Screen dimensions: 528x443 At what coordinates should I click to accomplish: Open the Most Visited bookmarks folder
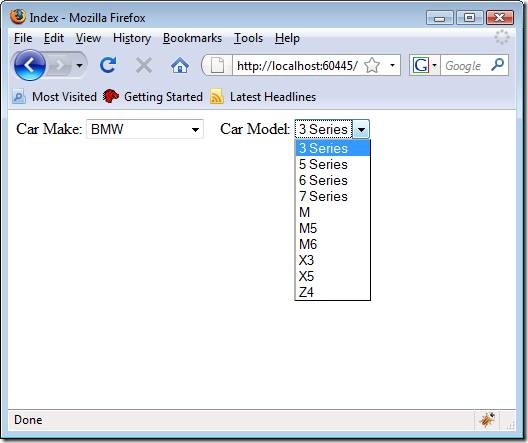(55, 97)
